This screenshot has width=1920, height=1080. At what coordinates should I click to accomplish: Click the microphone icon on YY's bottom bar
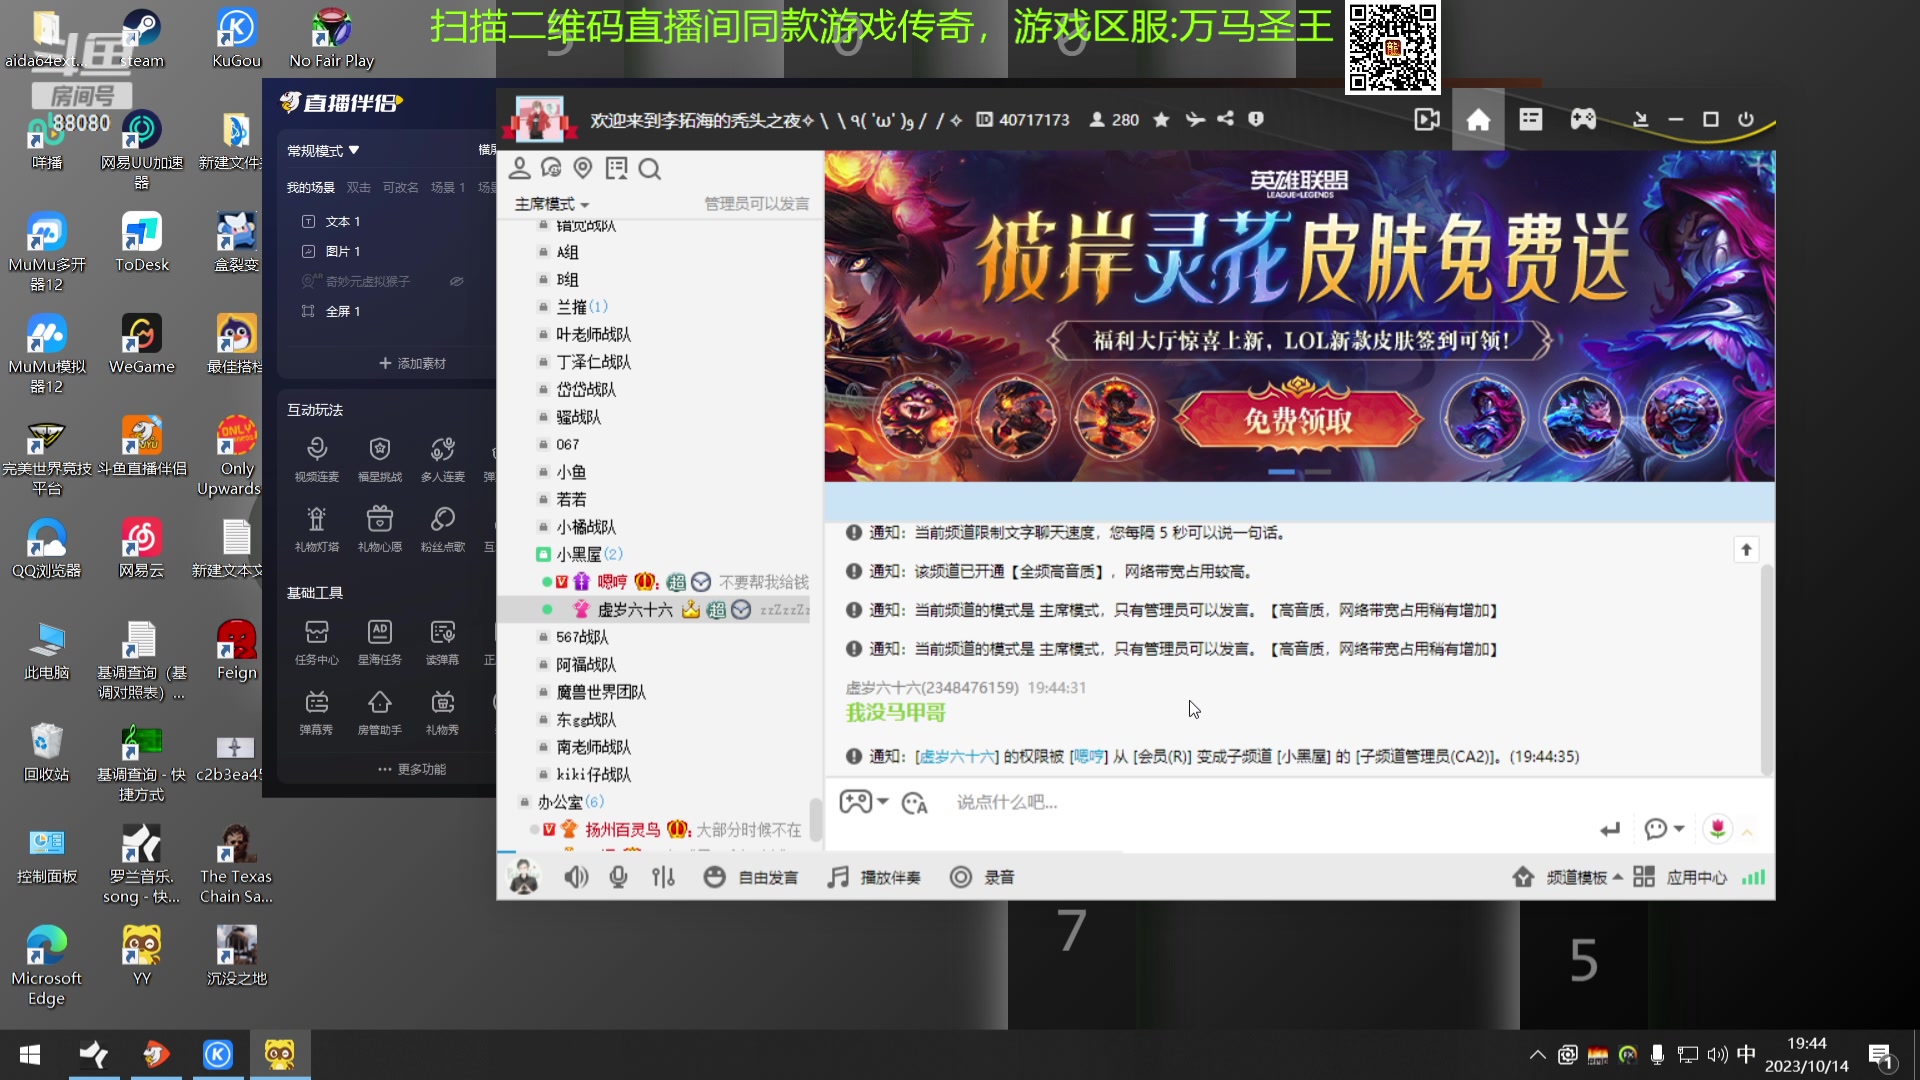619,876
